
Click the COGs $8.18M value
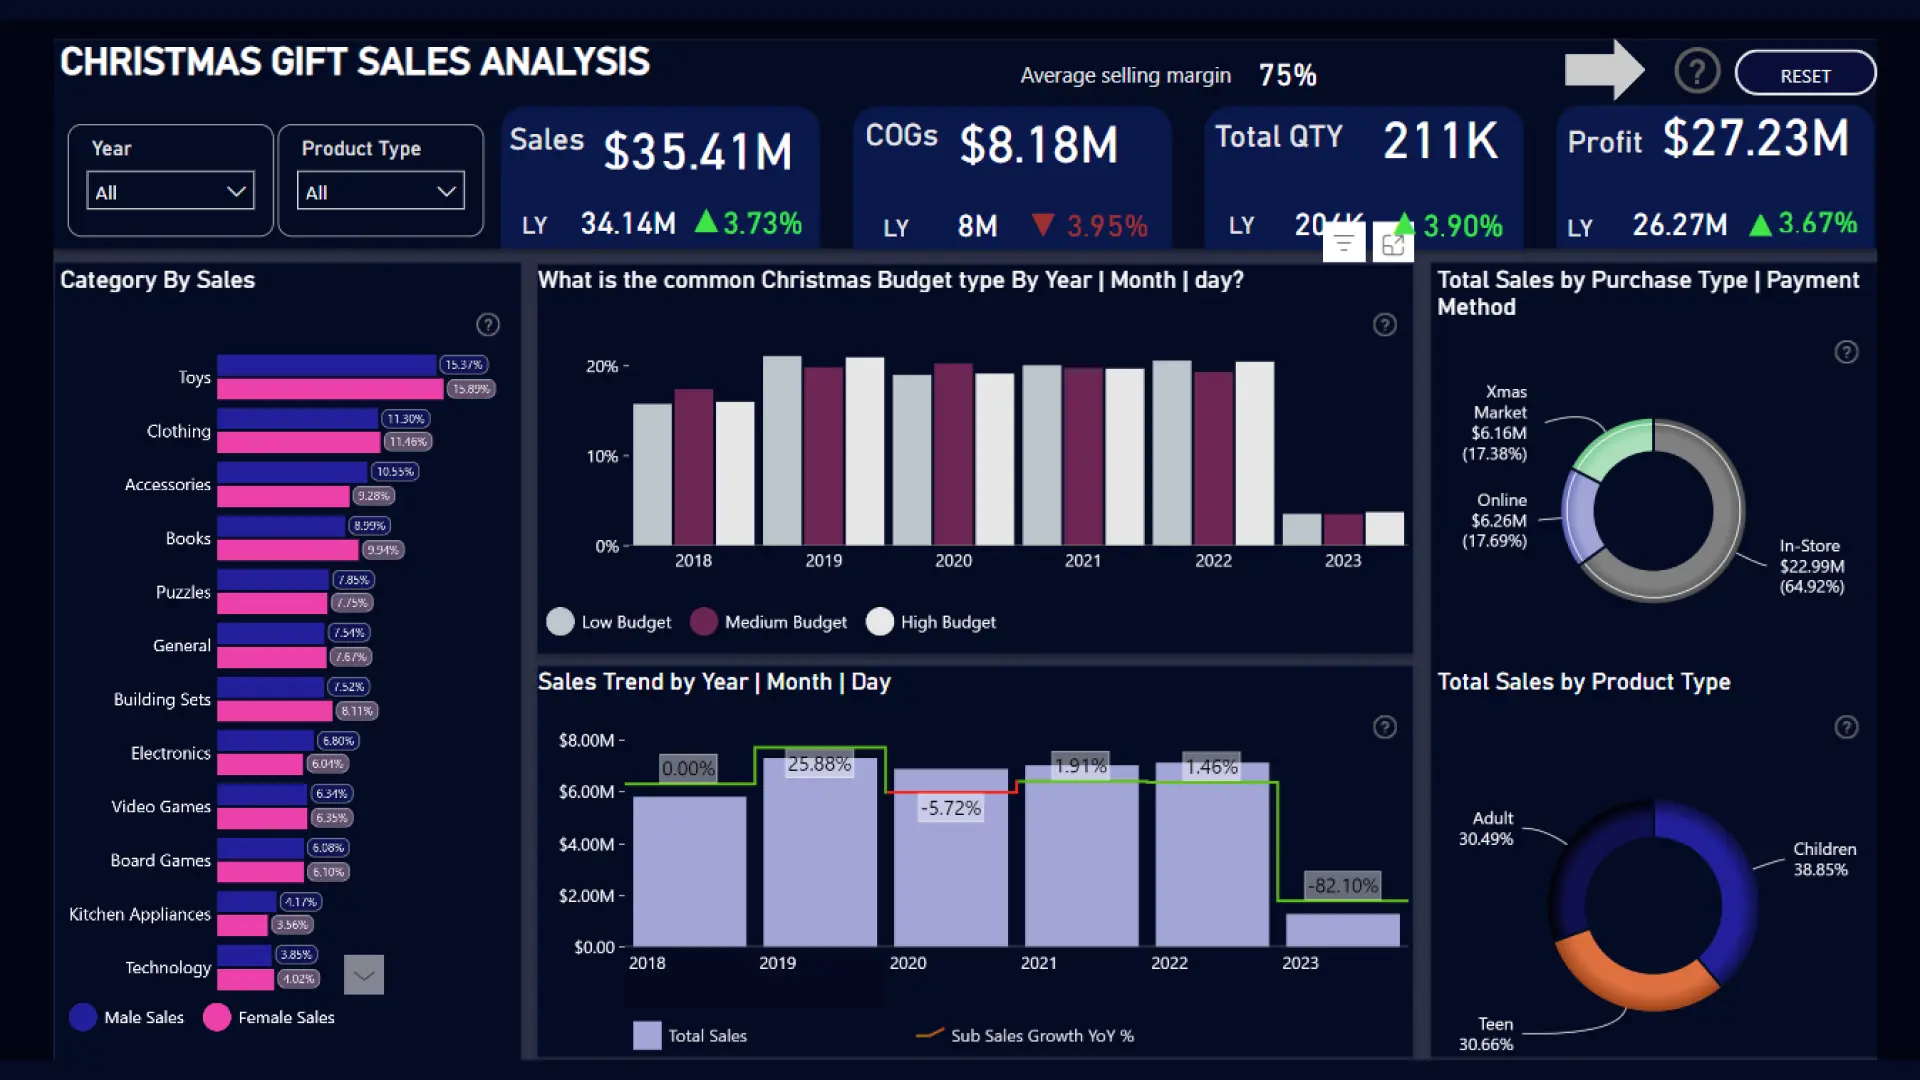tap(1038, 146)
